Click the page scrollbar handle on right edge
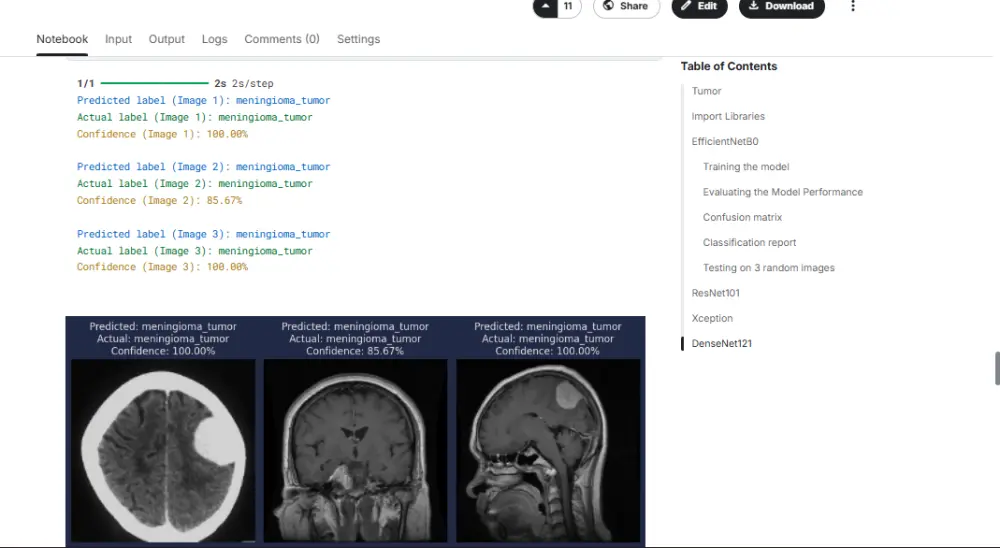1000x548 pixels. click(x=996, y=368)
